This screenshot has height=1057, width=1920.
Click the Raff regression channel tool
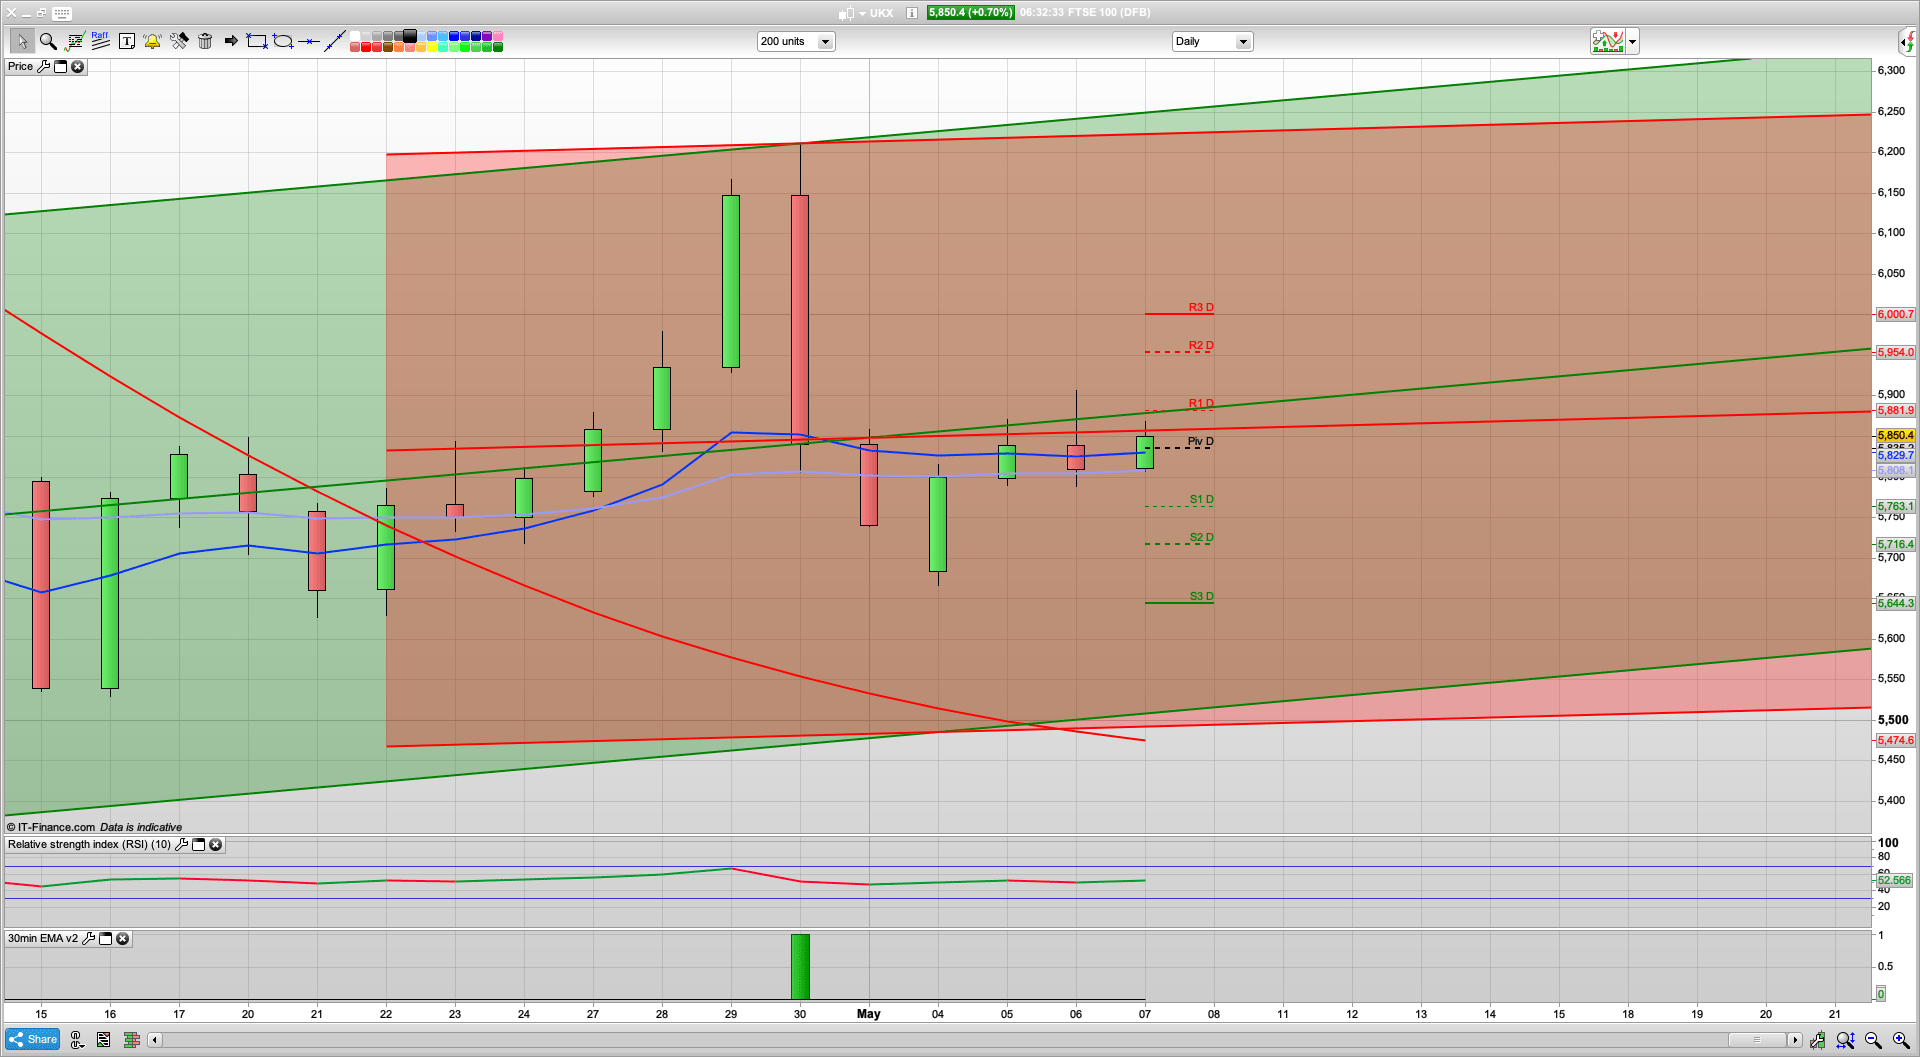100,41
